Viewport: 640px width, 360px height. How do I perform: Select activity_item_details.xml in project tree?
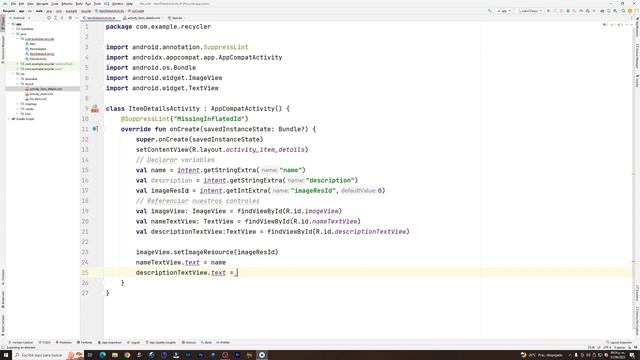(x=44, y=89)
